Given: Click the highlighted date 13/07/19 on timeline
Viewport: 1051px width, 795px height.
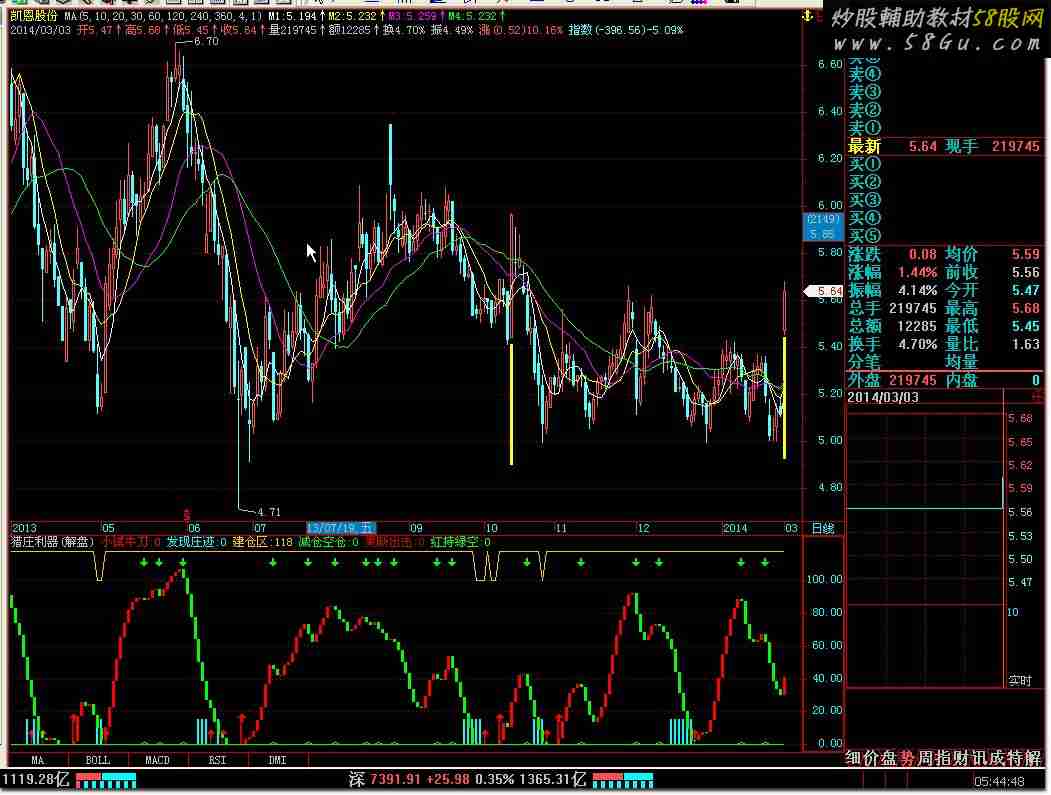Looking at the screenshot, I should pyautogui.click(x=341, y=528).
